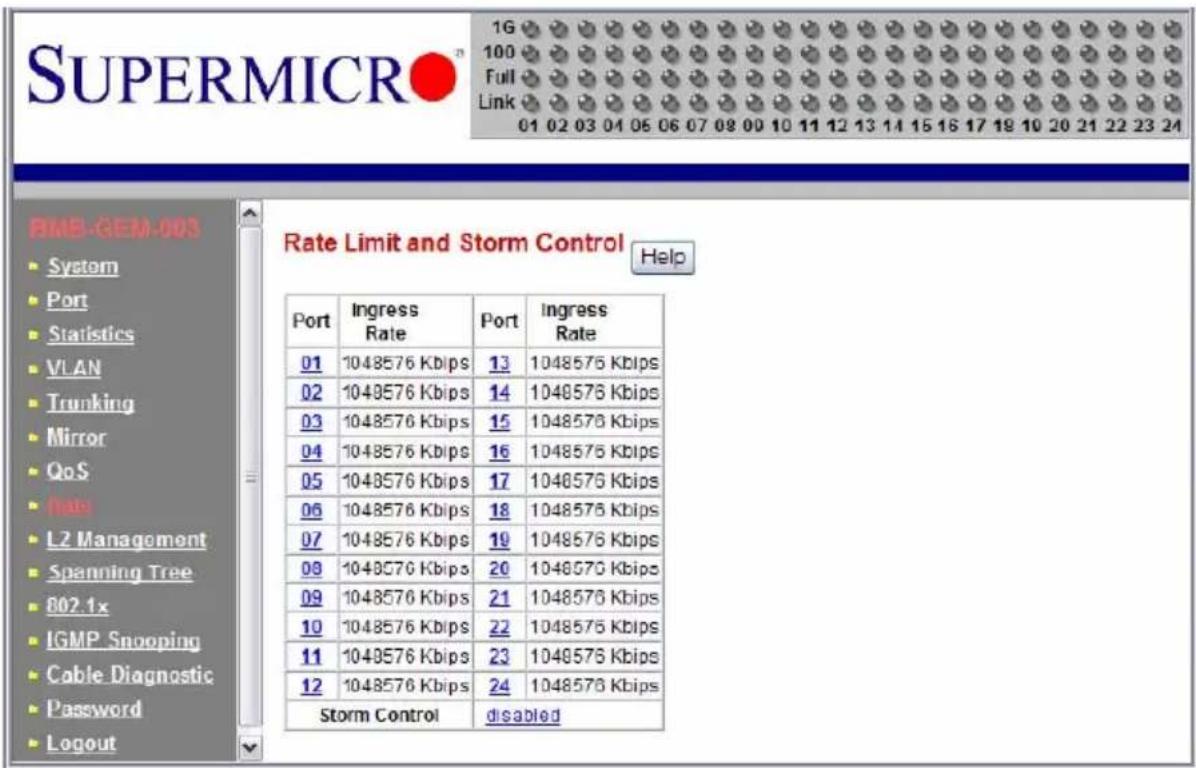Select Trunking in the sidebar
Image resolution: width=1196 pixels, height=768 pixels.
[92, 403]
